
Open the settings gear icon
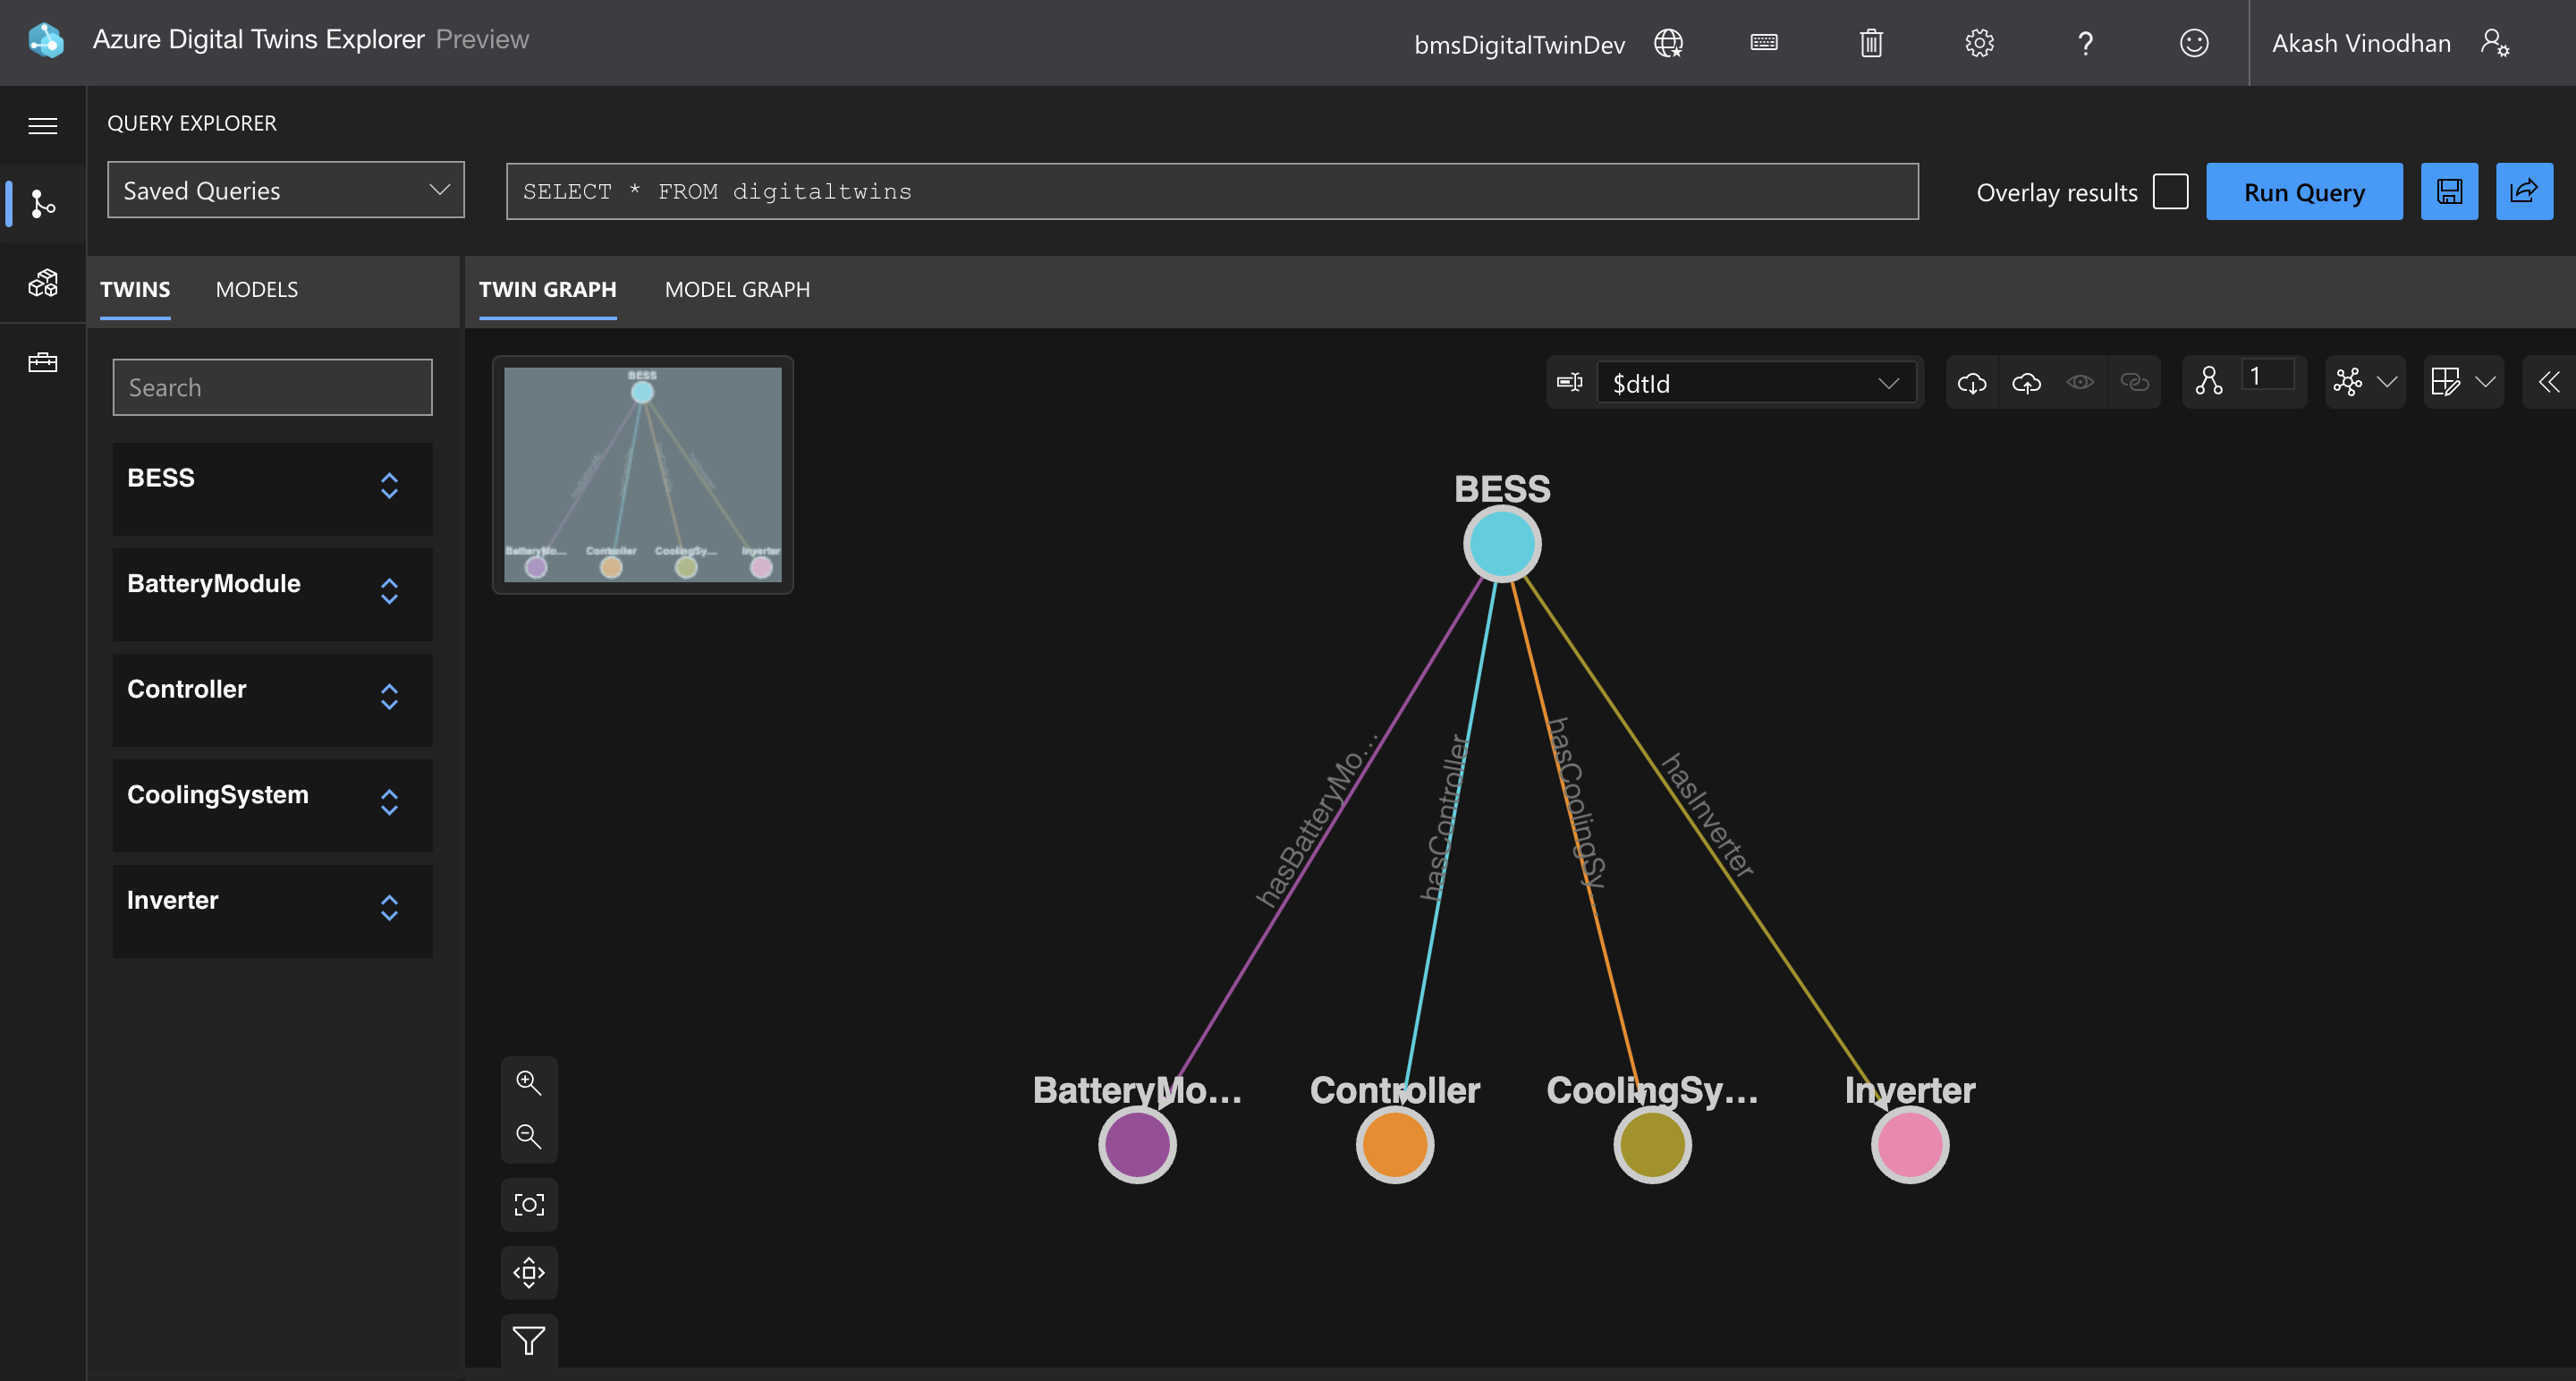pos(1979,43)
